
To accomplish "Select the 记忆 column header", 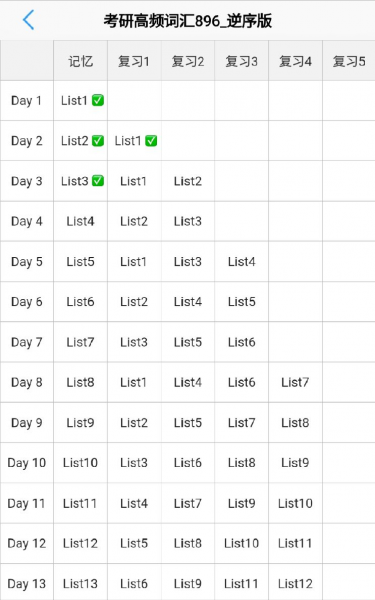I will pyautogui.click(x=80, y=61).
